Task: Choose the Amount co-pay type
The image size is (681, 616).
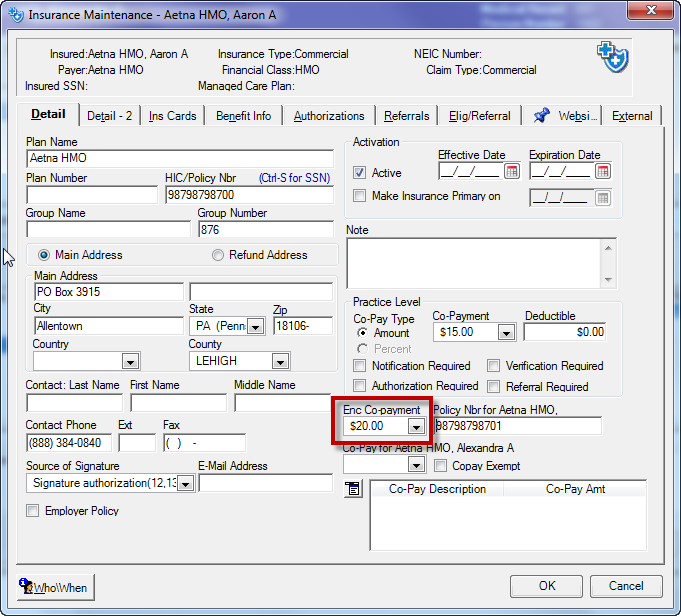Action: 362,333
